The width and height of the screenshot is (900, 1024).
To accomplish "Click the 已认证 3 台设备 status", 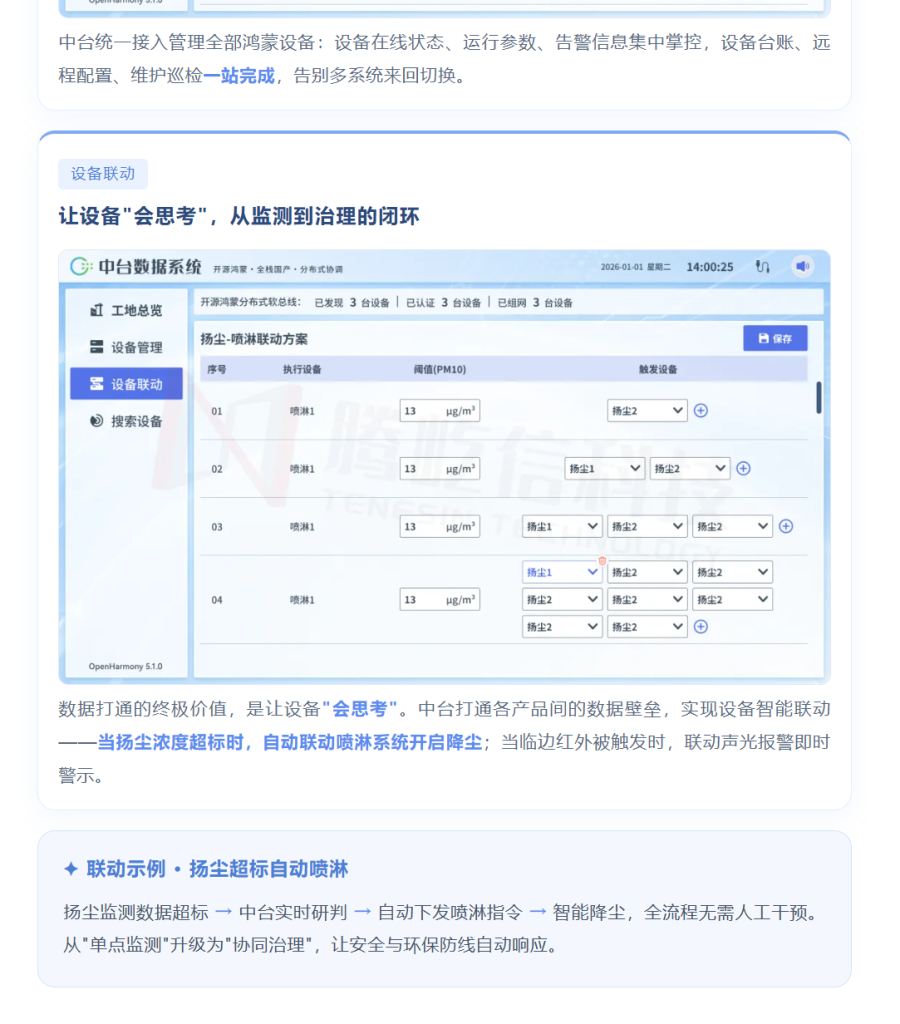I will tap(443, 303).
